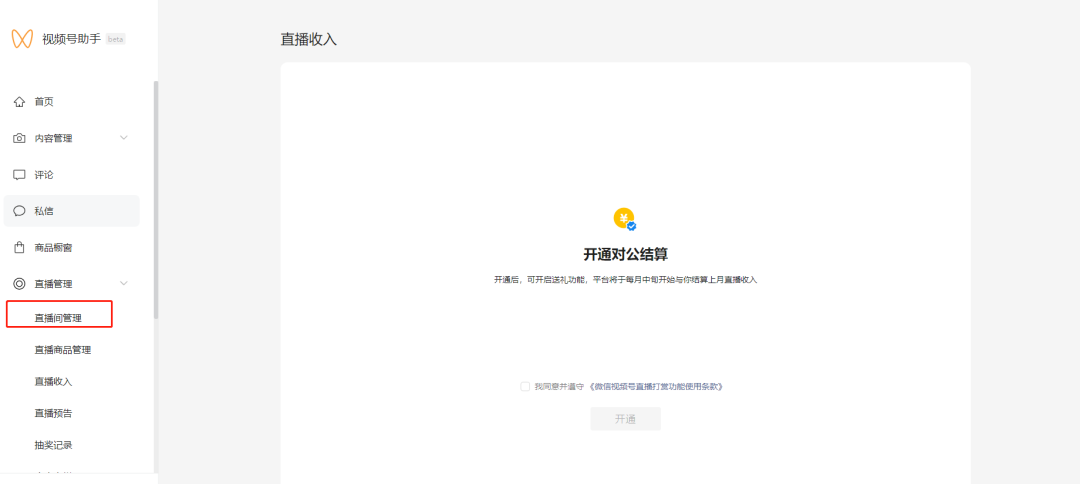Click the 开通对公结算 heading

click(625, 254)
